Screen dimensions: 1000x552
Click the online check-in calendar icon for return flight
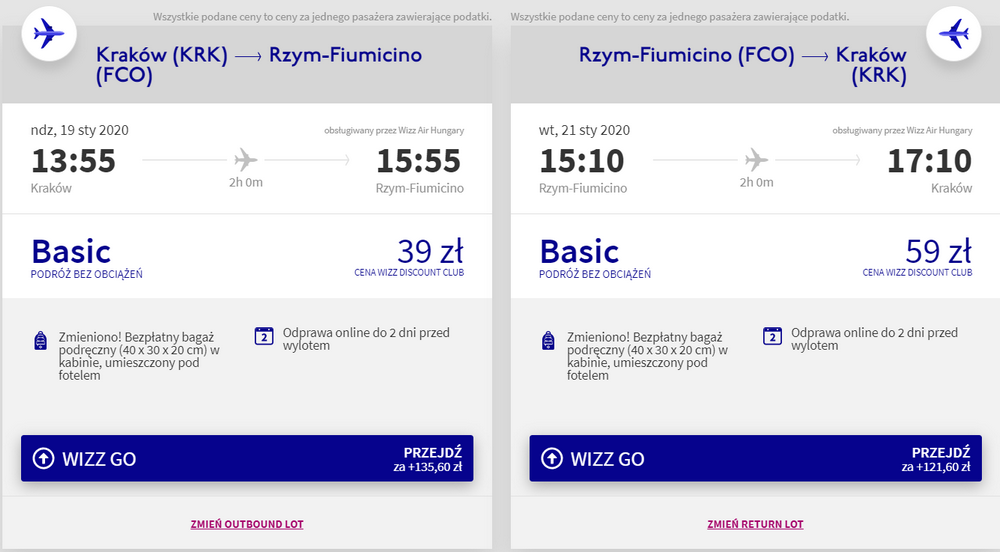772,336
